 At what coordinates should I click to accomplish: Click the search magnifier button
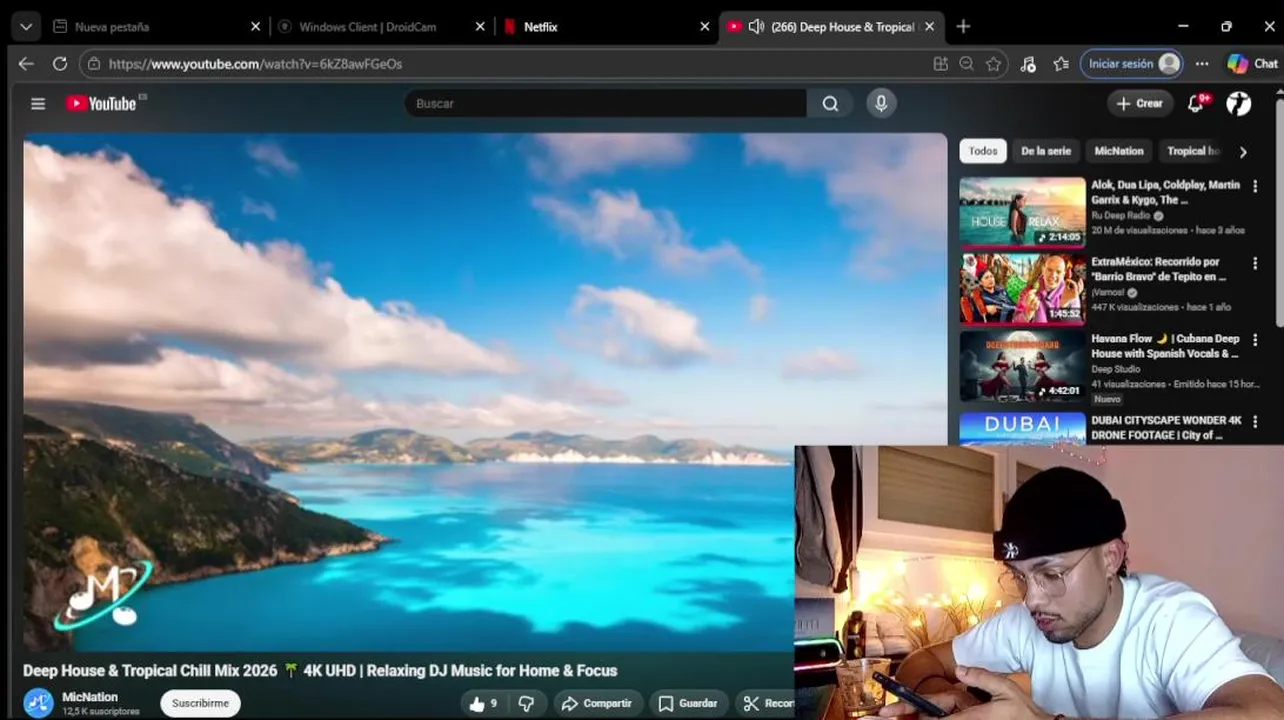pyautogui.click(x=830, y=103)
